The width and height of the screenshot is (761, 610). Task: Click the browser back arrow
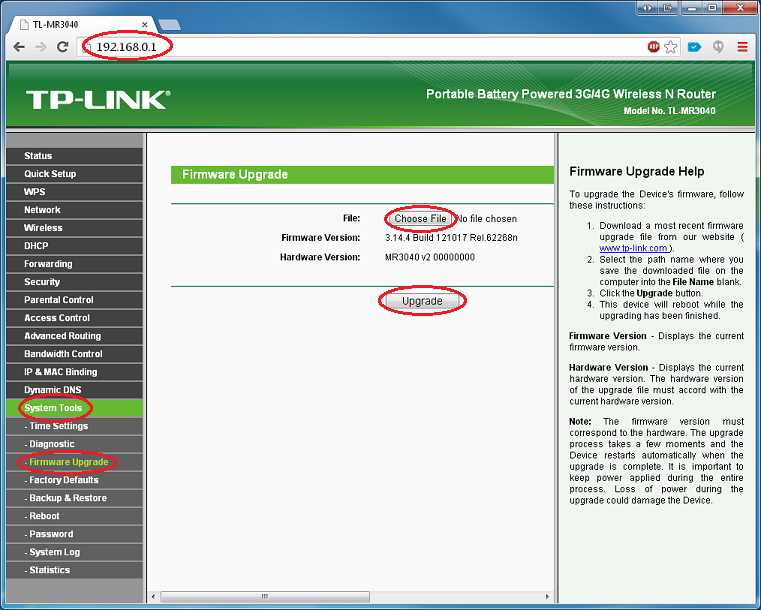tap(19, 47)
